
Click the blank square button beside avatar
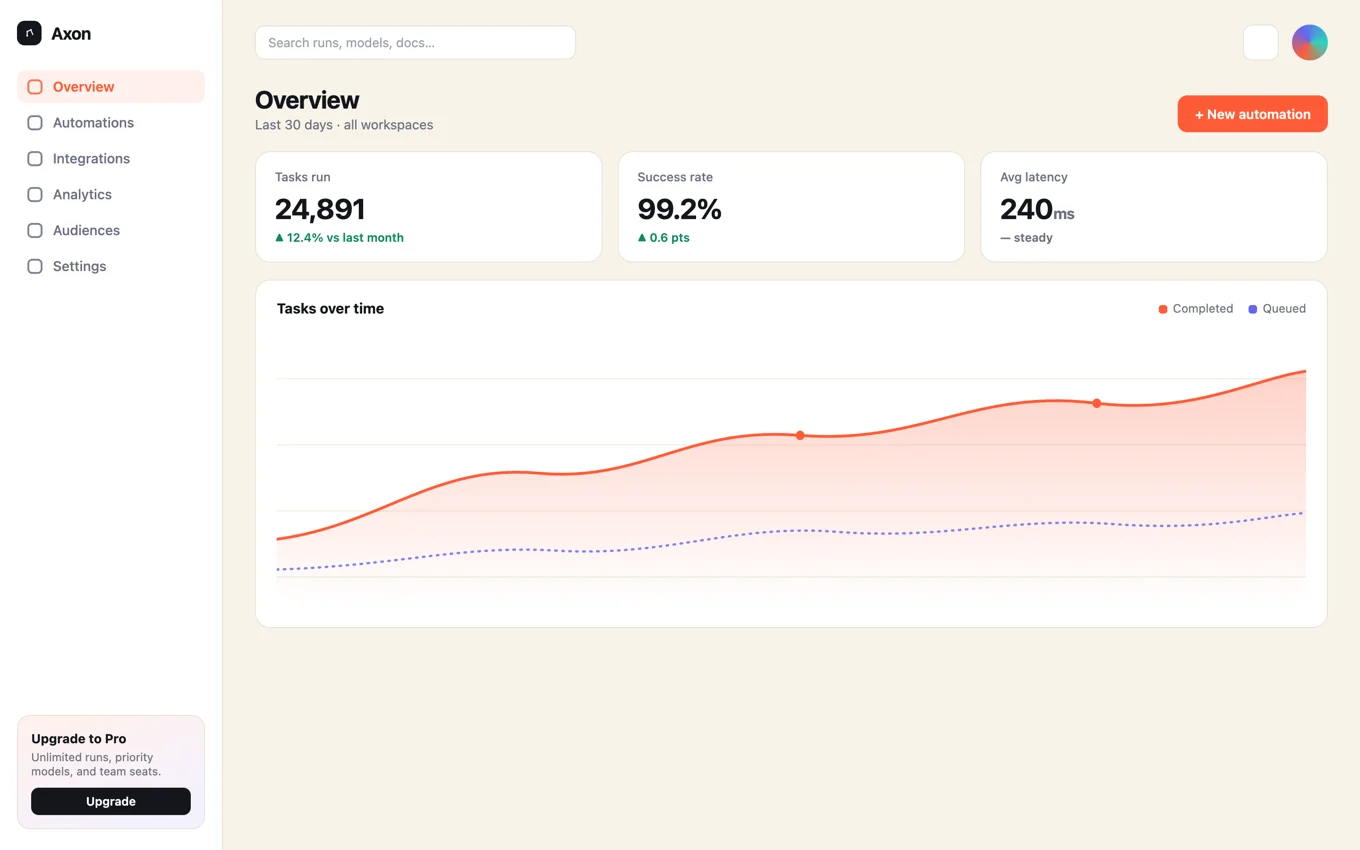(x=1260, y=43)
